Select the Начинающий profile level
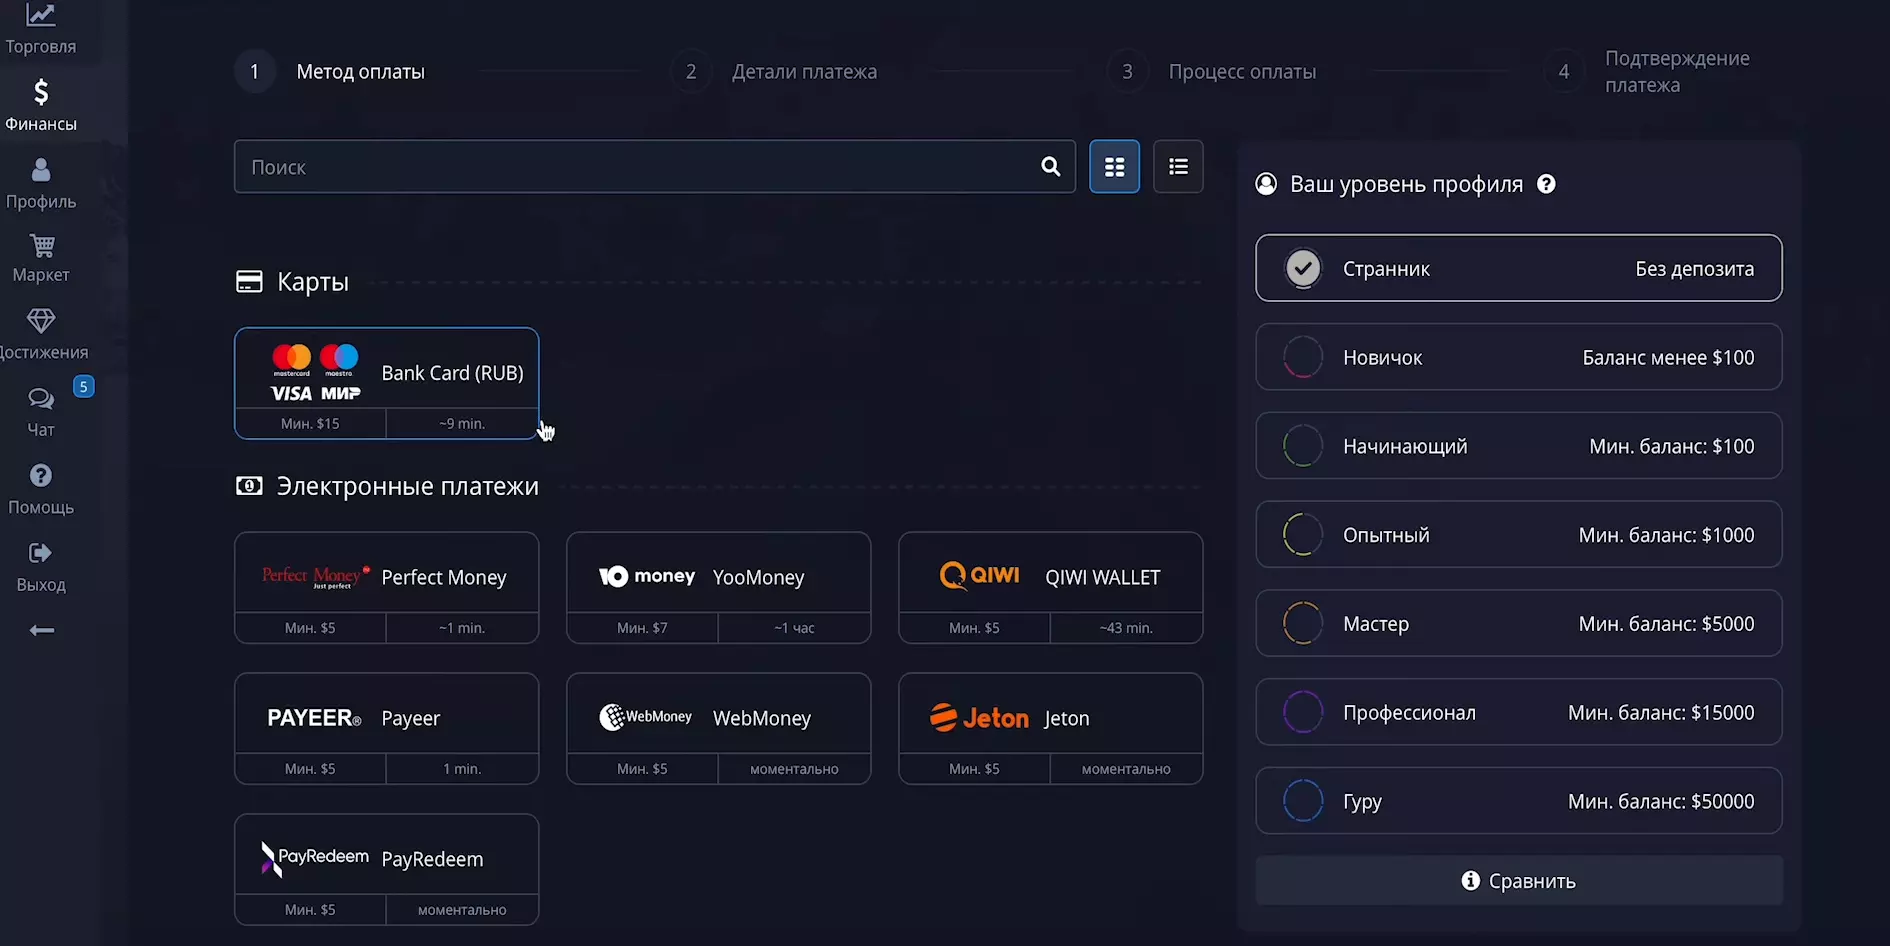 (1519, 446)
